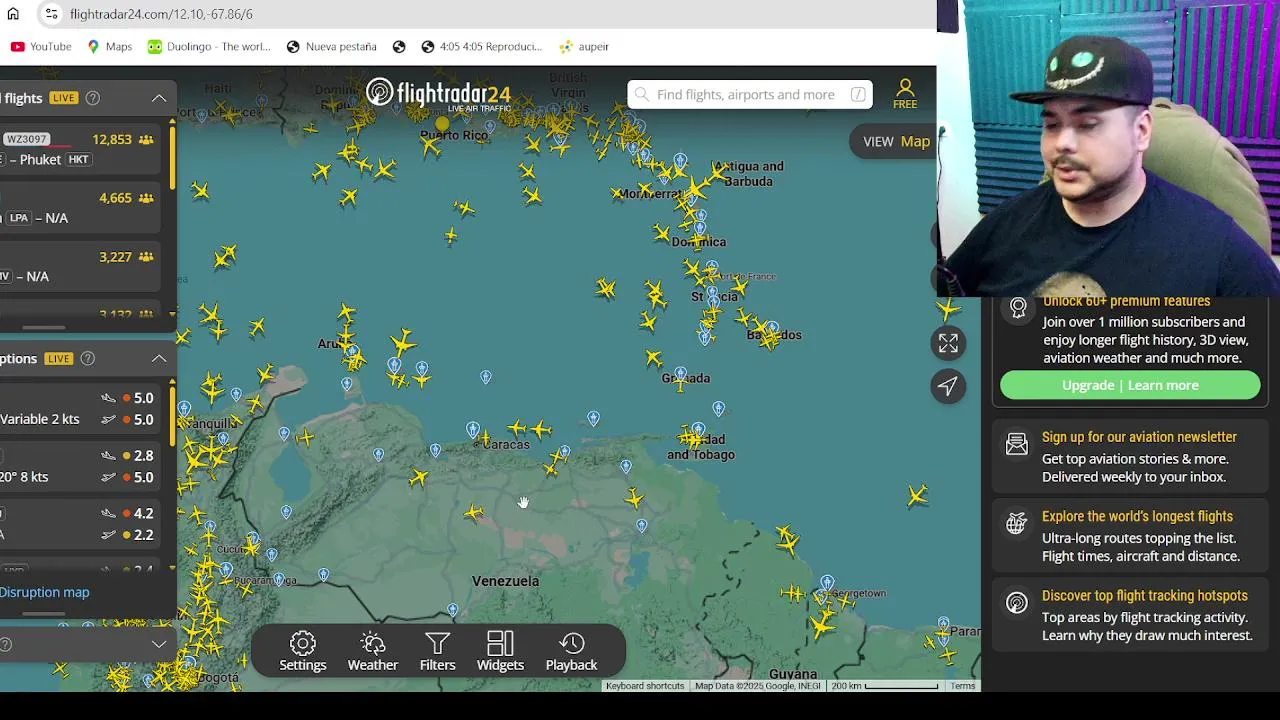Open the YouTube bookmark

(x=41, y=46)
